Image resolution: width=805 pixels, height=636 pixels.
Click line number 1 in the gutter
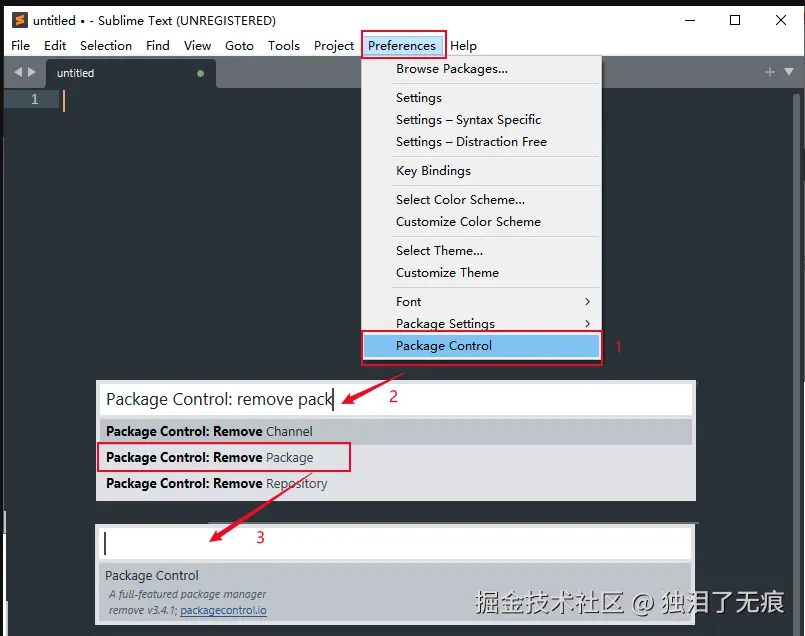point(34,99)
